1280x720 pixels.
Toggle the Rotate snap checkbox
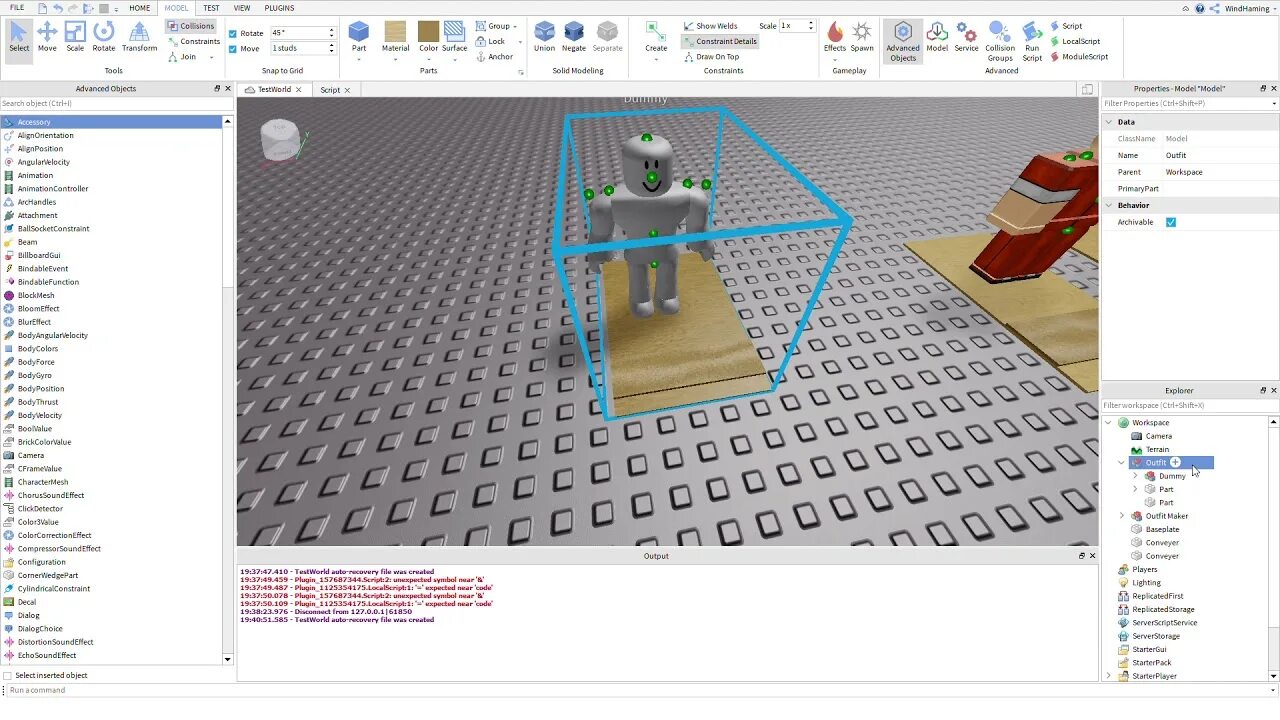(x=233, y=33)
